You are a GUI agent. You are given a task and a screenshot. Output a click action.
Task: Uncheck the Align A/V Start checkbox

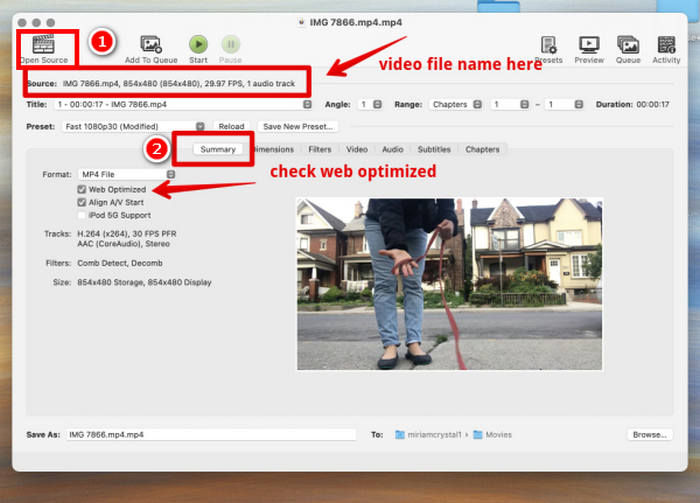click(82, 202)
